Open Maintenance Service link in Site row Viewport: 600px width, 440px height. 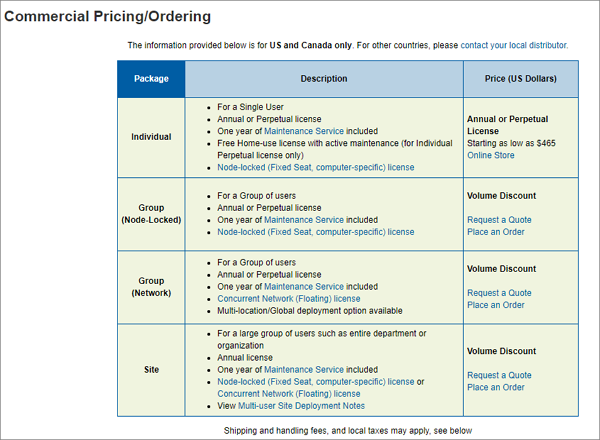[x=304, y=369]
